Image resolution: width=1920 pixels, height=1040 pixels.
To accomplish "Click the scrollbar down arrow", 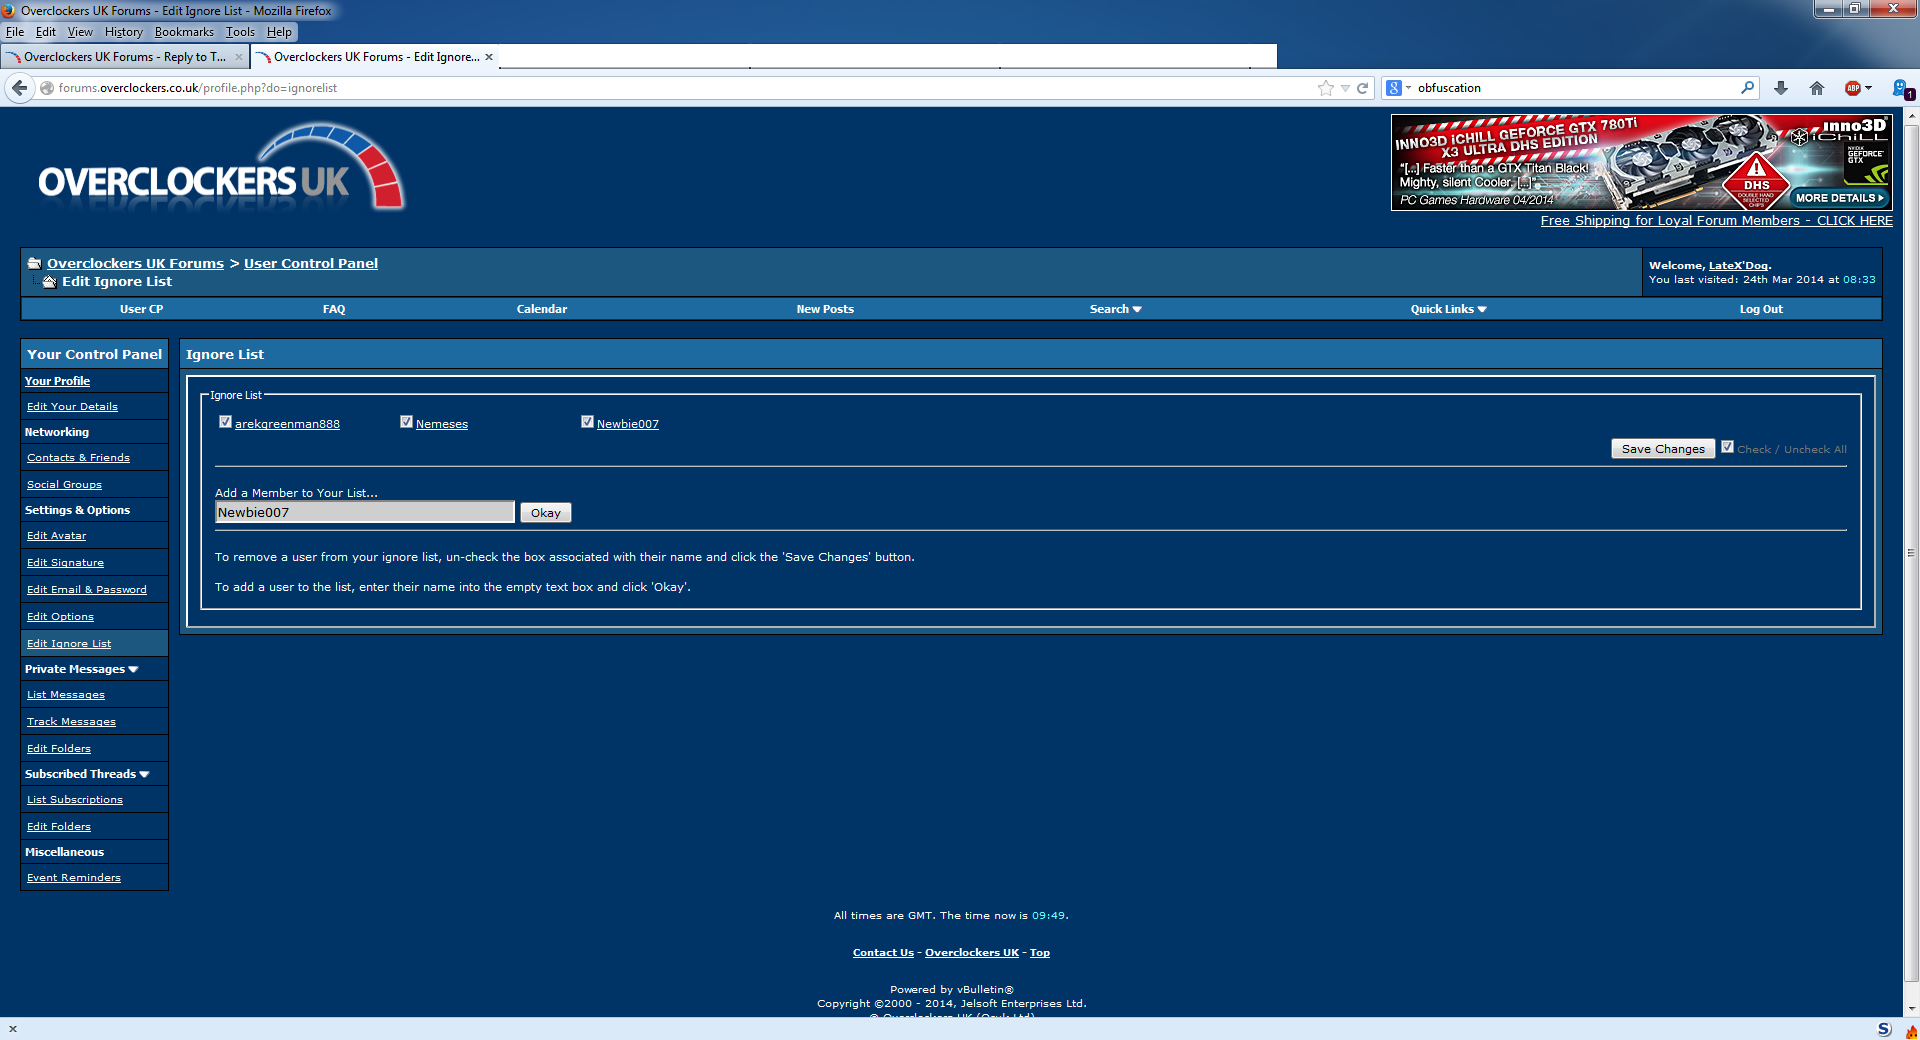I will 1911,1010.
